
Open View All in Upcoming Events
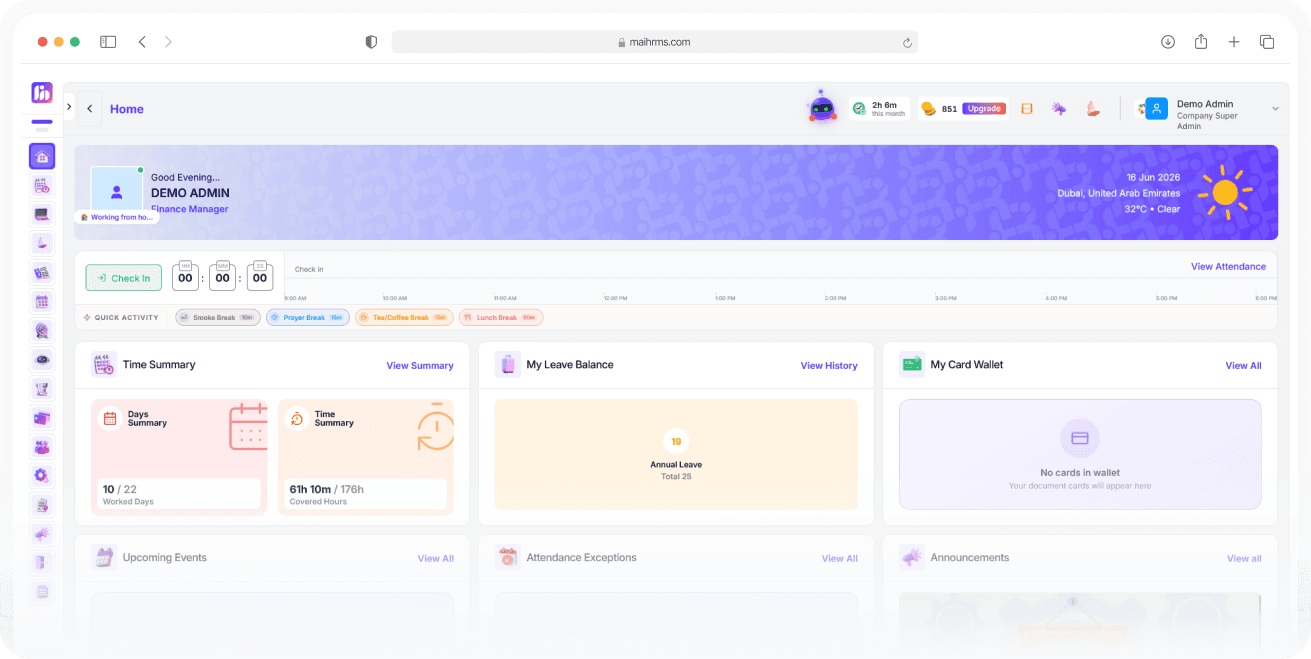(x=436, y=558)
